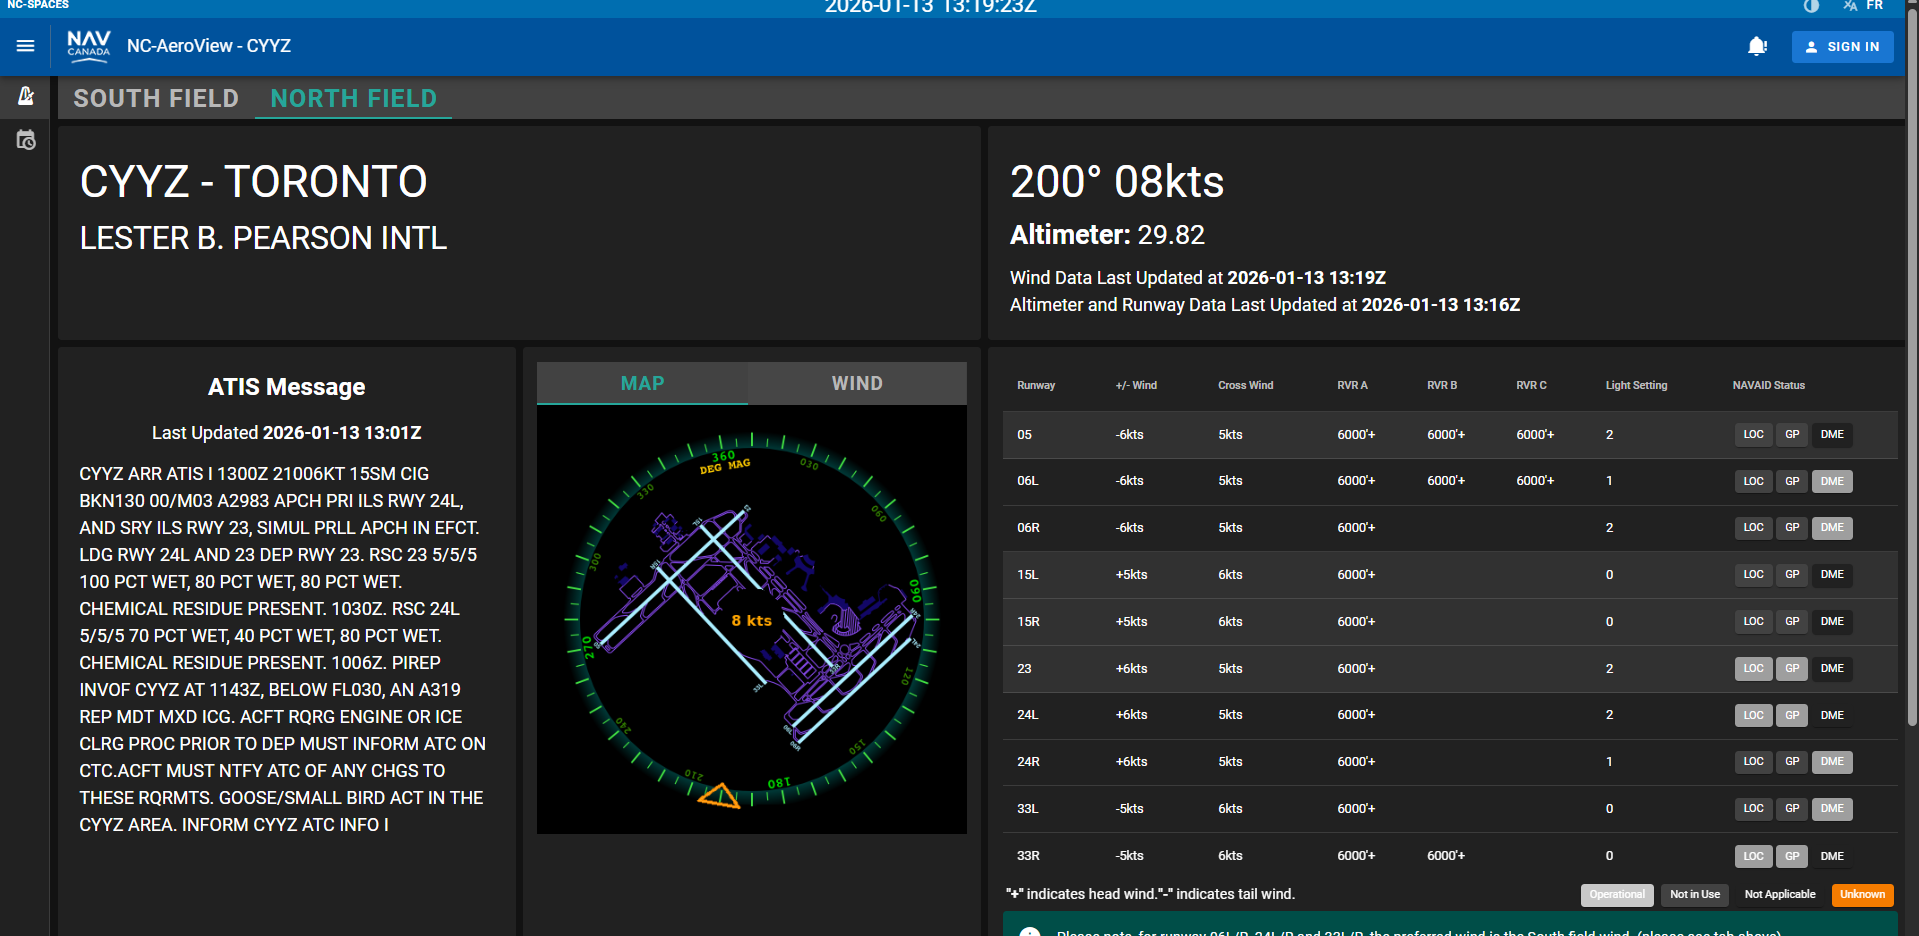Toggle the Operational legend filter
The image size is (1919, 936).
coord(1616,894)
